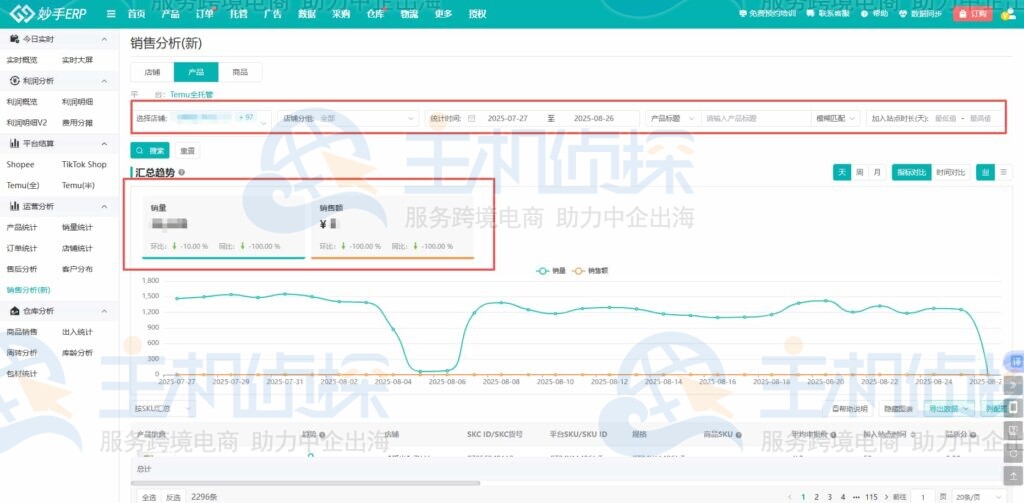Toggle 销售额 series in chart legend
The height and width of the screenshot is (503, 1024).
click(x=590, y=270)
